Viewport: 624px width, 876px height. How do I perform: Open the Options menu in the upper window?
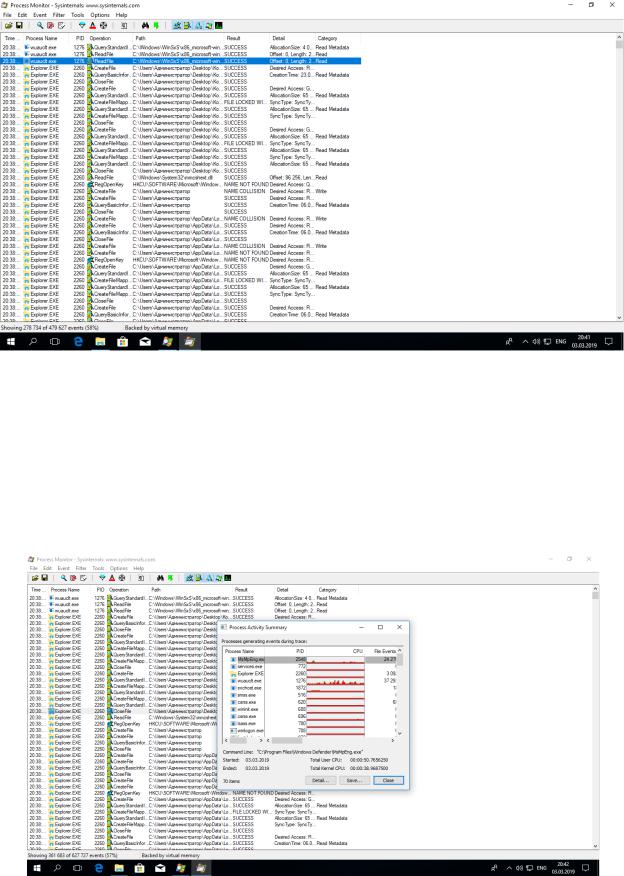(100, 15)
